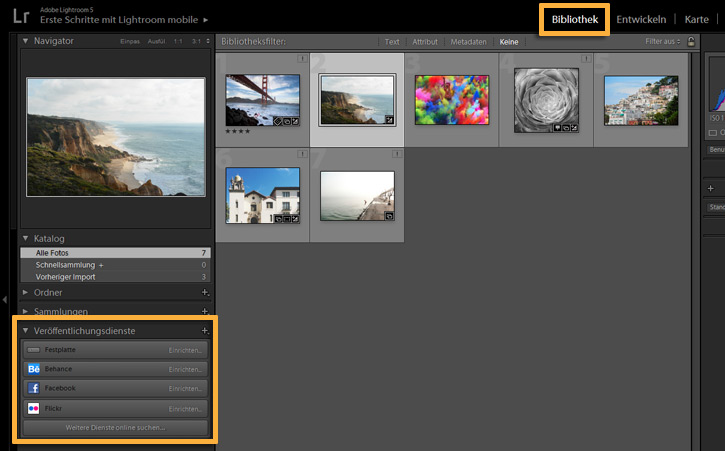The height and width of the screenshot is (451, 725).
Task: Click Einrichten for Festplatte
Action: pyautogui.click(x=185, y=350)
